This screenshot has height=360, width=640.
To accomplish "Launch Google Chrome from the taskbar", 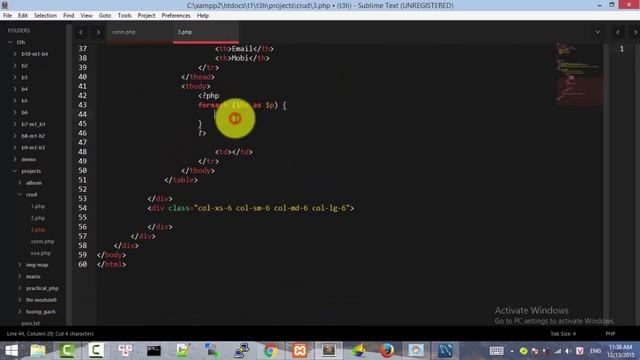I will (x=270, y=351).
